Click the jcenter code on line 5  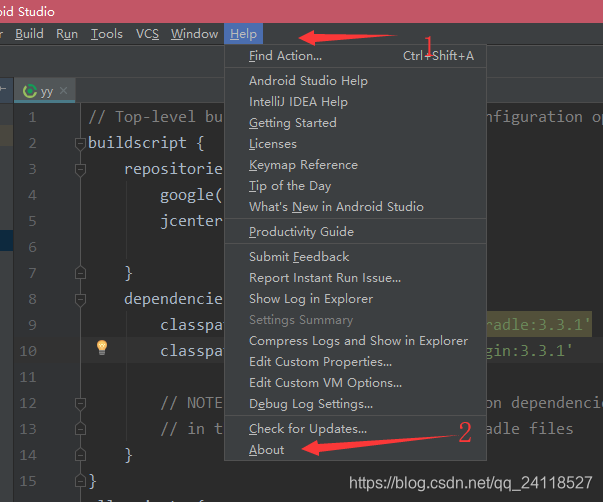[x=191, y=221]
